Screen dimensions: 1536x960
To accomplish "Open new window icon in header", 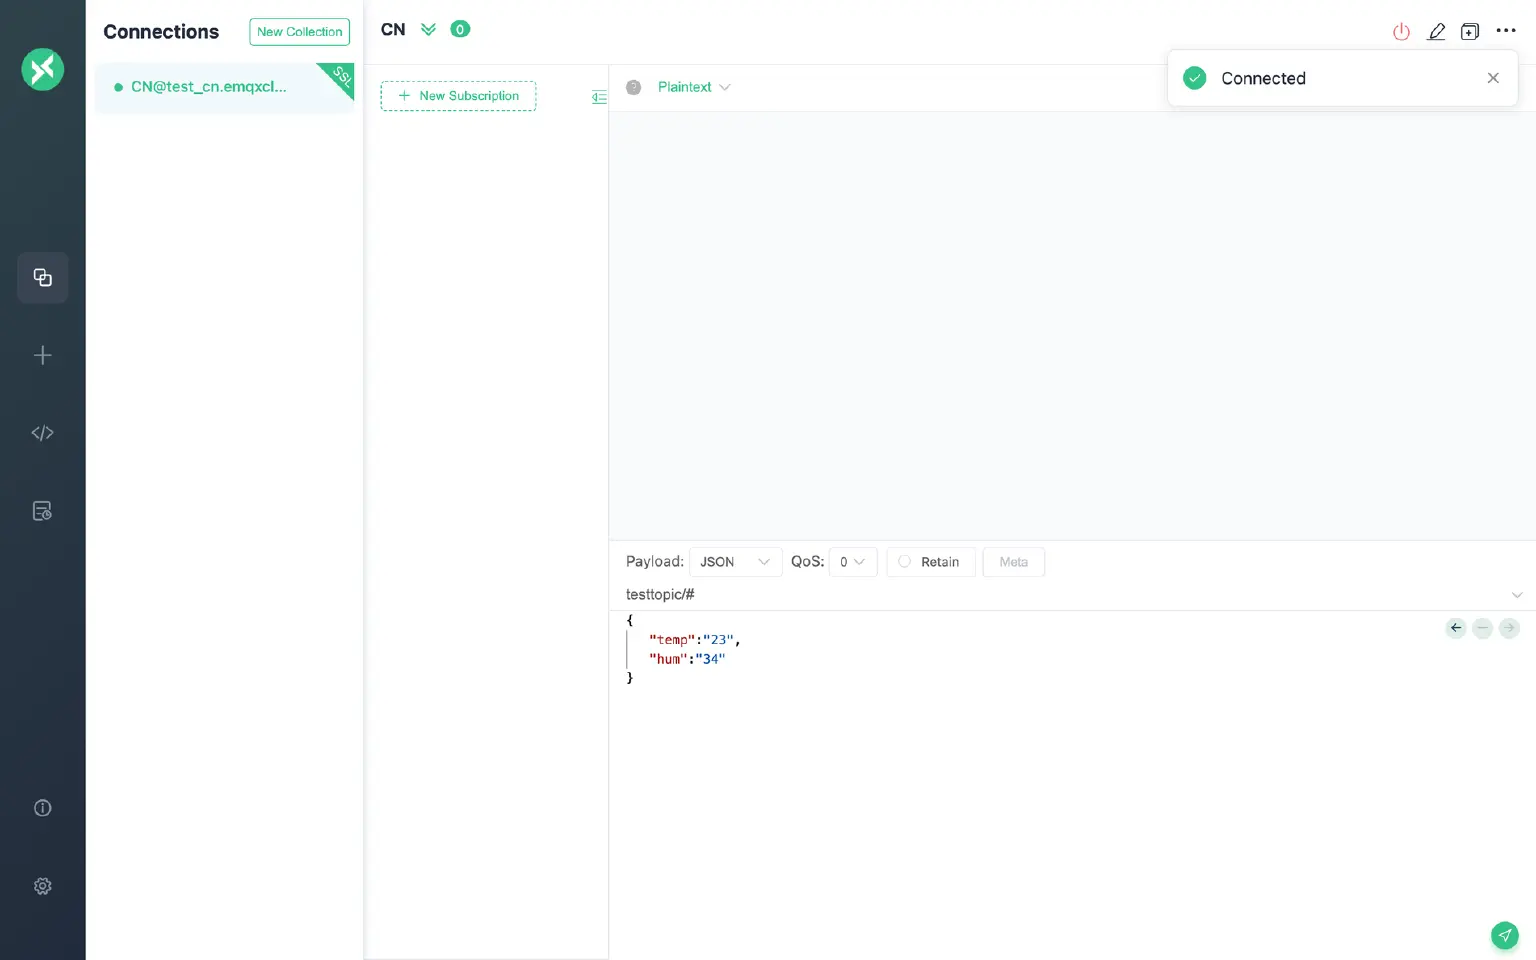I will pos(1470,32).
